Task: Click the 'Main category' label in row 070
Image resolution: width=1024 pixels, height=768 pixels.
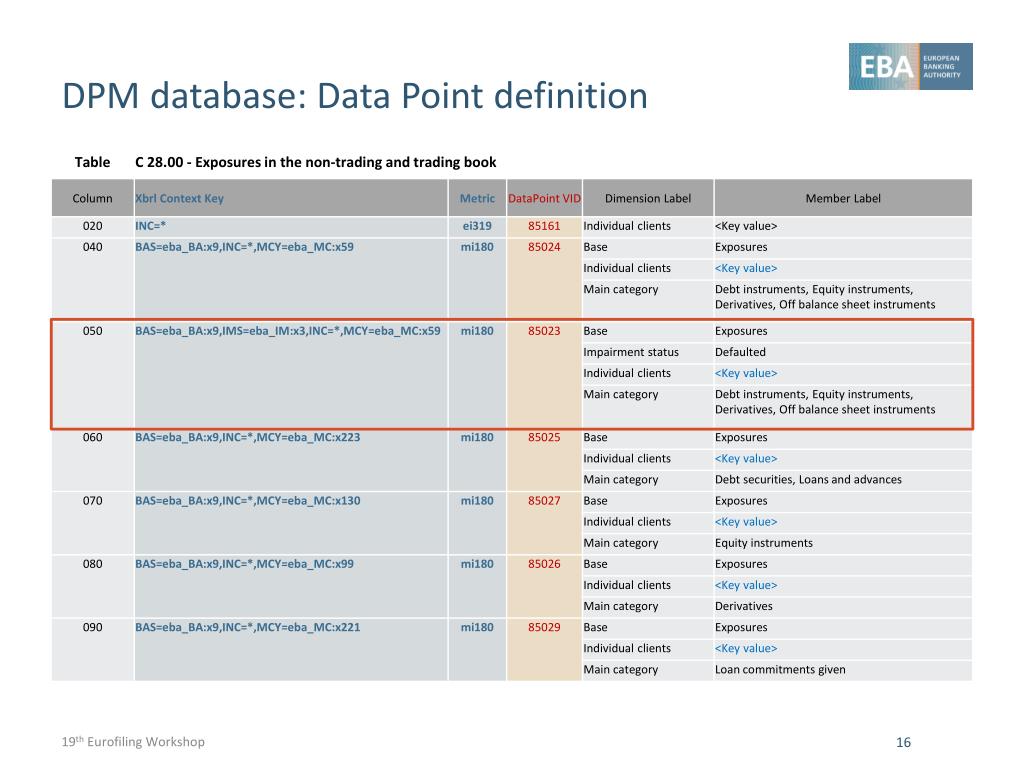Action: pyautogui.click(x=620, y=543)
